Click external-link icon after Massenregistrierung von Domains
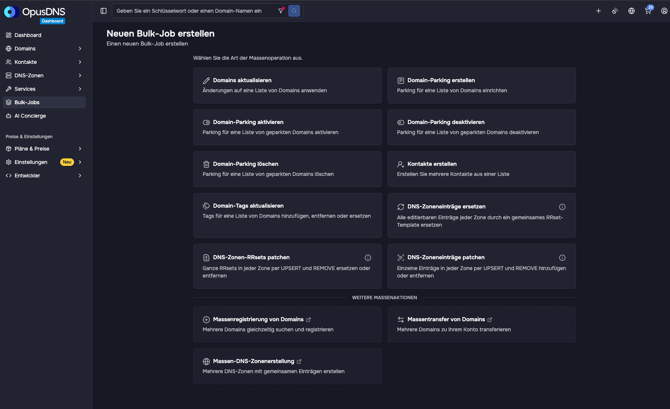The image size is (670, 409). [309, 320]
